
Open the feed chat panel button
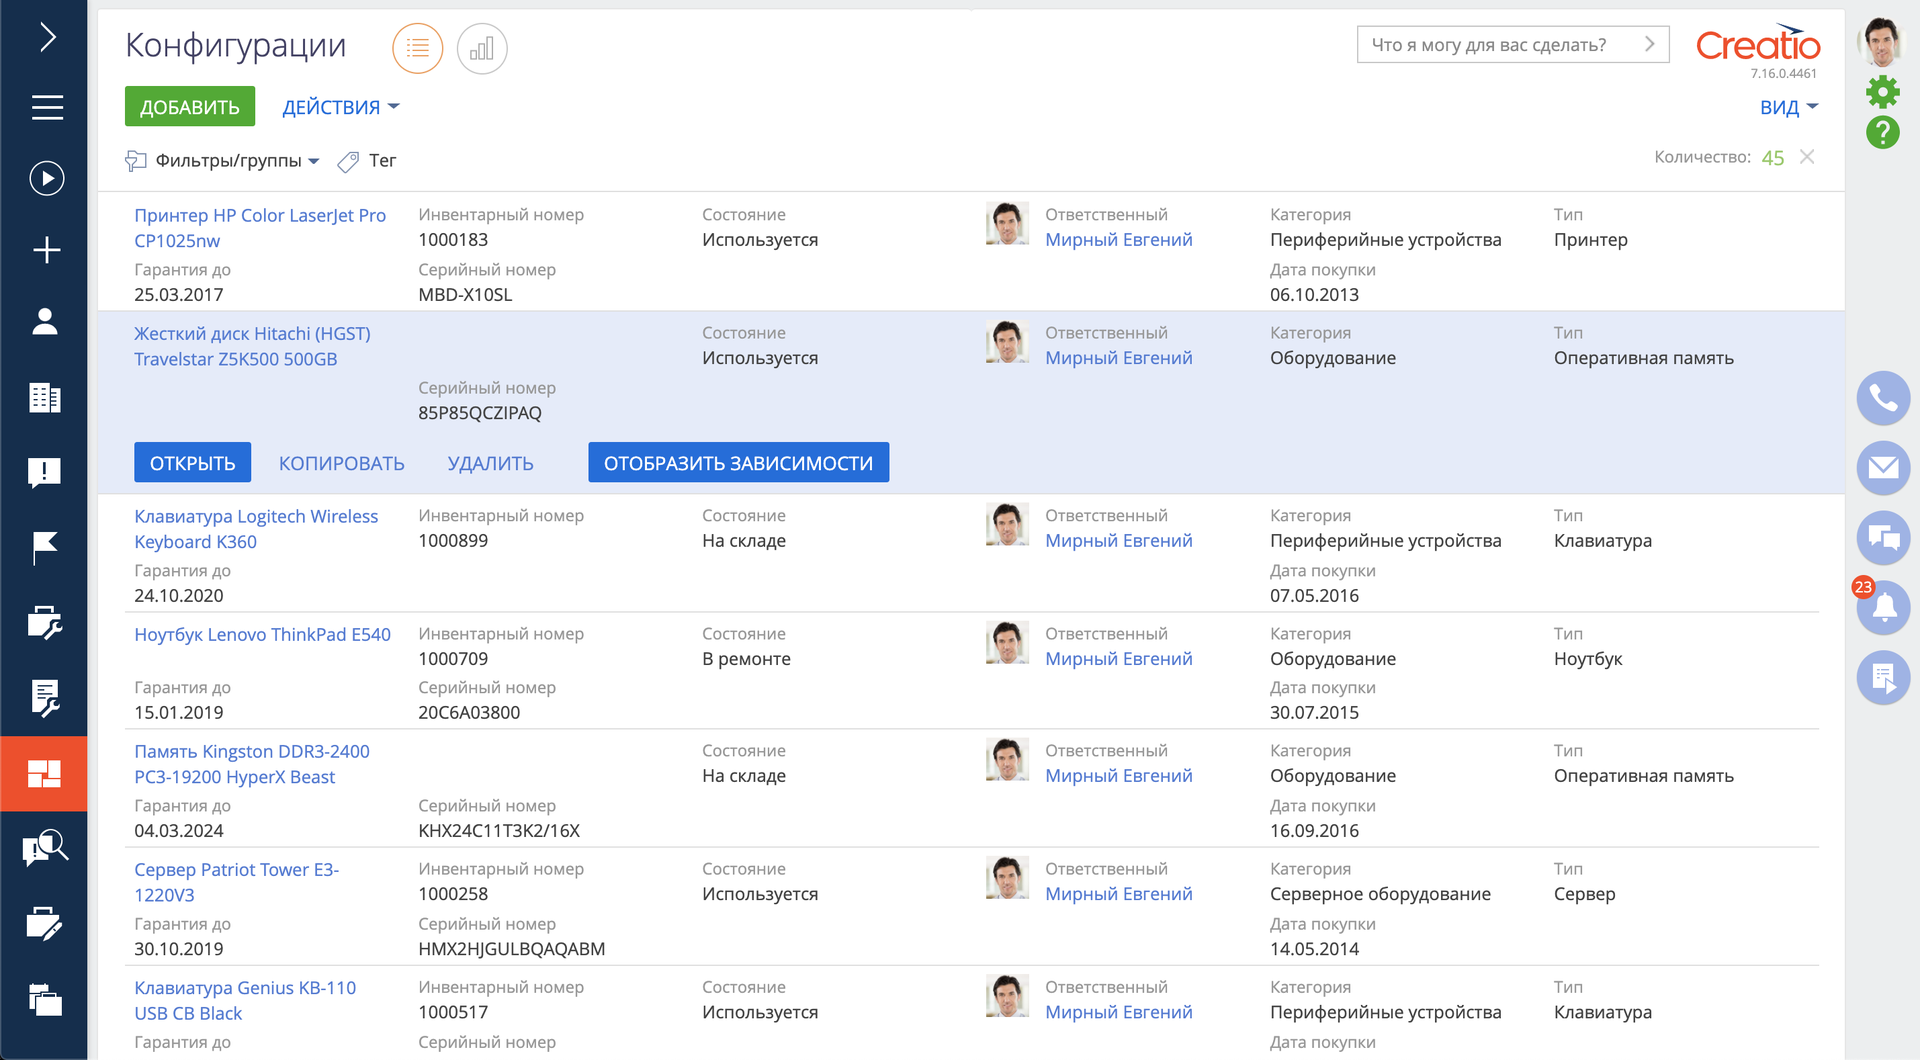(1884, 538)
